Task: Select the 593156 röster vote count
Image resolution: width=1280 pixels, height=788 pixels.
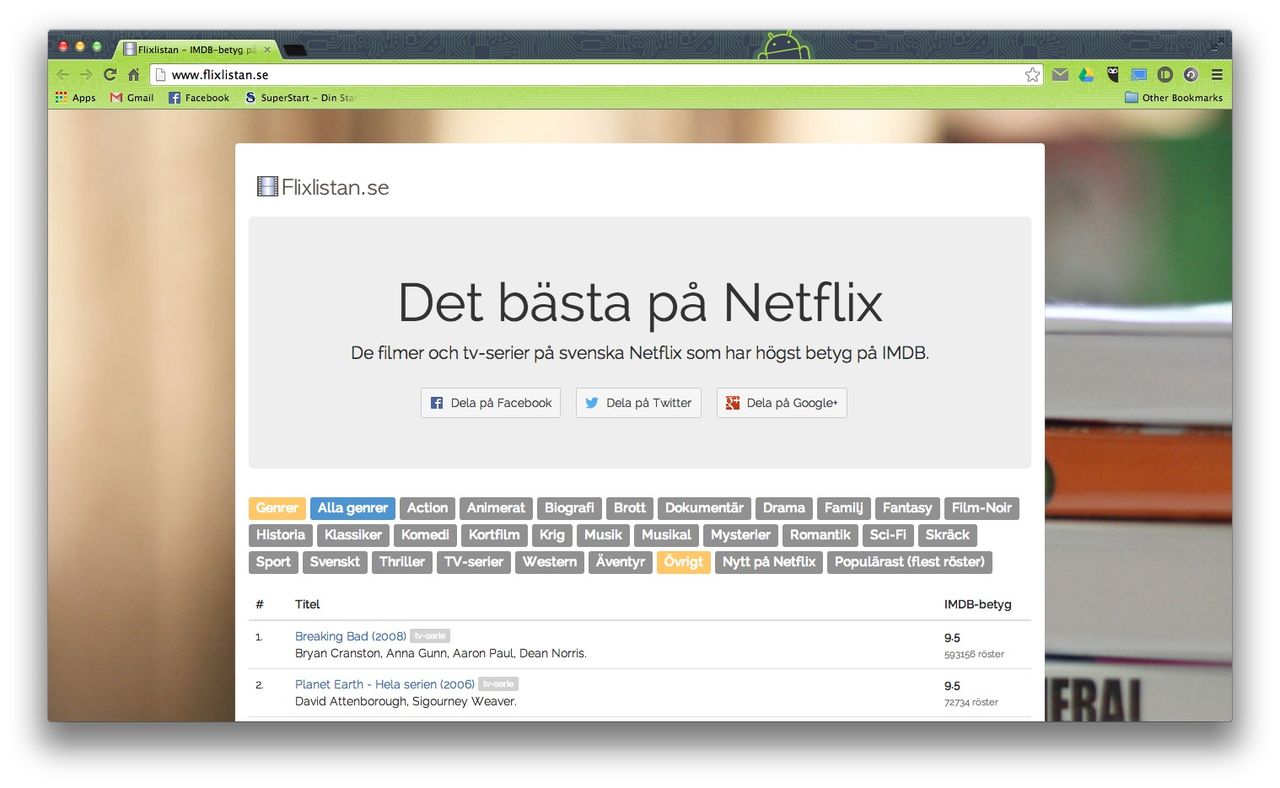Action: coord(974,655)
